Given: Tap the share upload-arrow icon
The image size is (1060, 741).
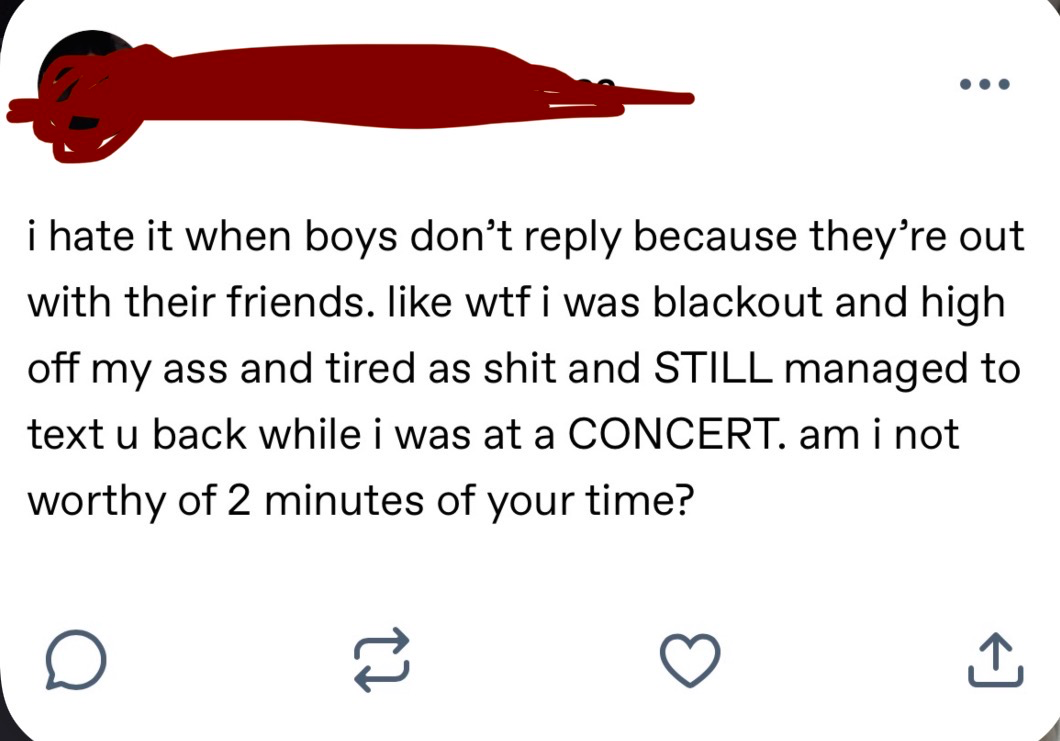Looking at the screenshot, I should [995, 660].
